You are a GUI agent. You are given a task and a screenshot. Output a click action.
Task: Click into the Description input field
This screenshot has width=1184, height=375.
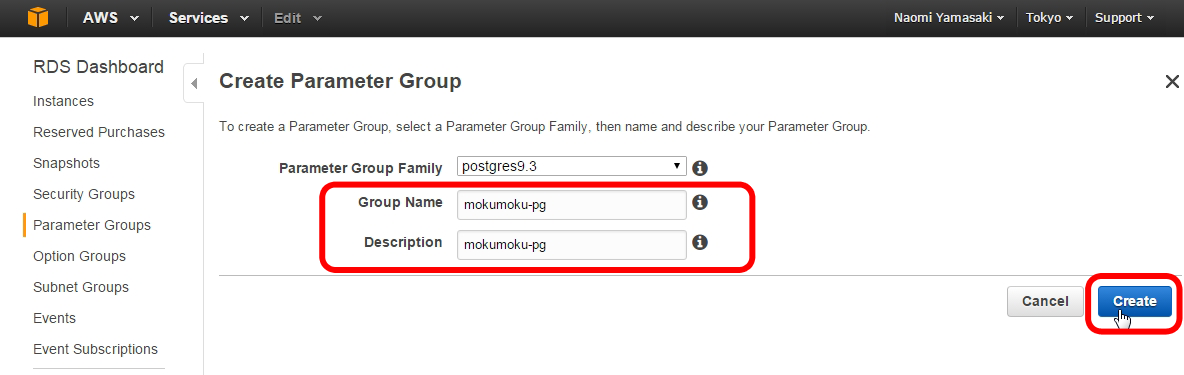pyautogui.click(x=572, y=244)
